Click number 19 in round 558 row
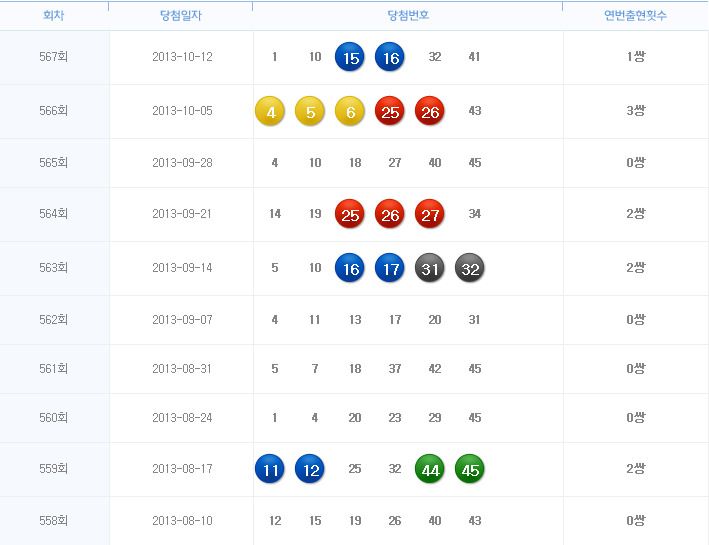 [355, 521]
